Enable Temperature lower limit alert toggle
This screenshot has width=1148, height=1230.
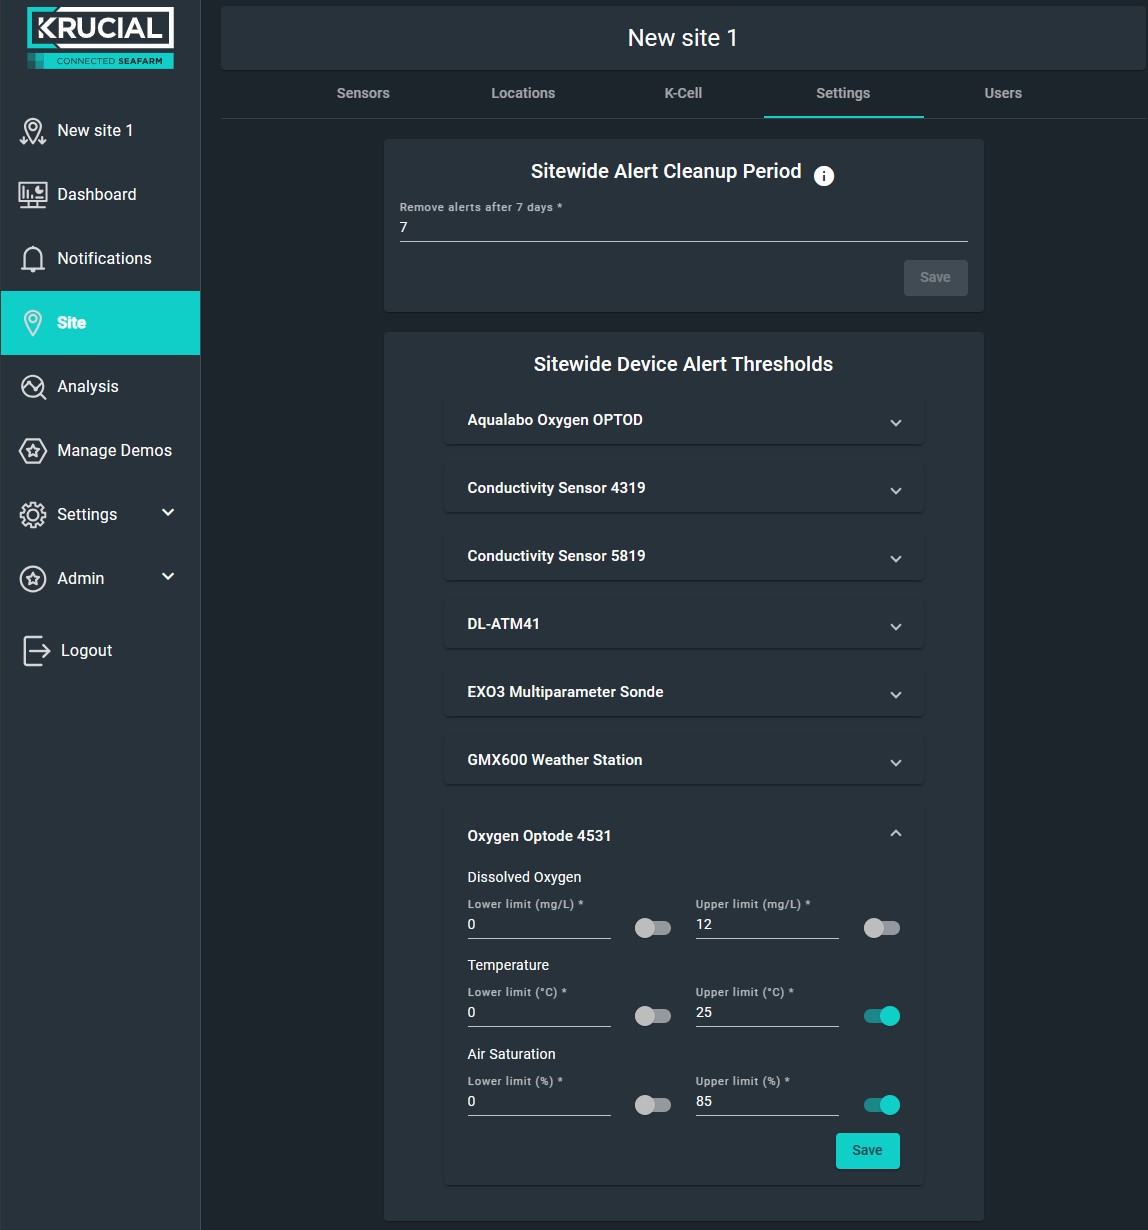tap(653, 1016)
